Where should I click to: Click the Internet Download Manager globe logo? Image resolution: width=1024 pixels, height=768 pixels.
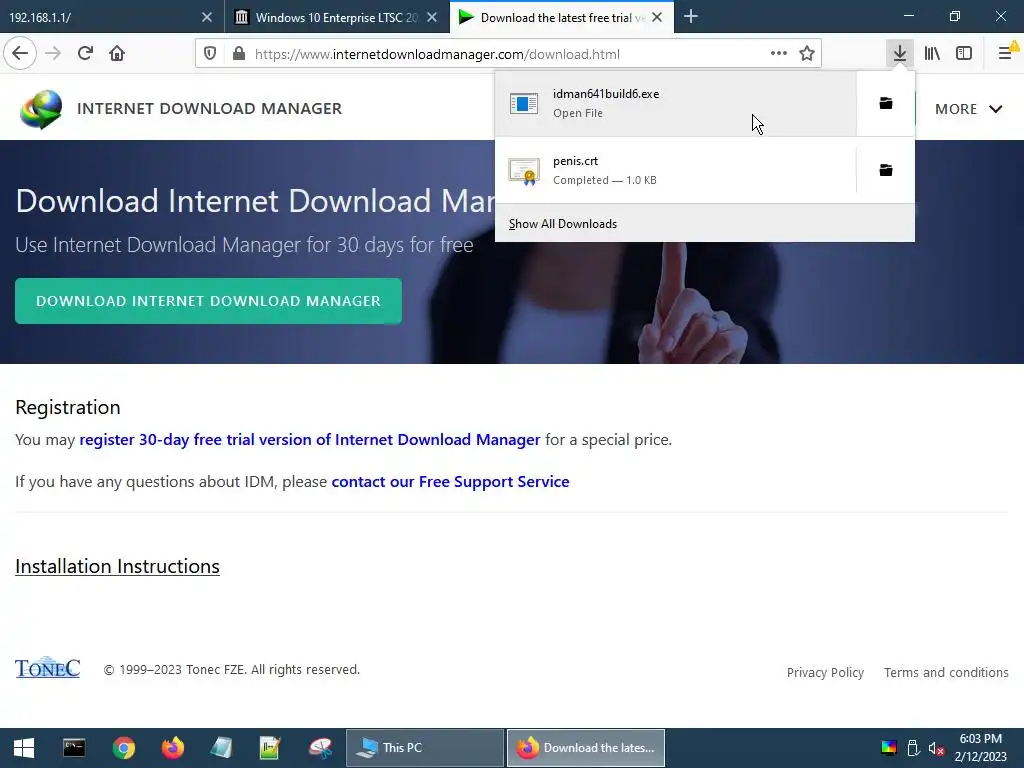tap(41, 109)
